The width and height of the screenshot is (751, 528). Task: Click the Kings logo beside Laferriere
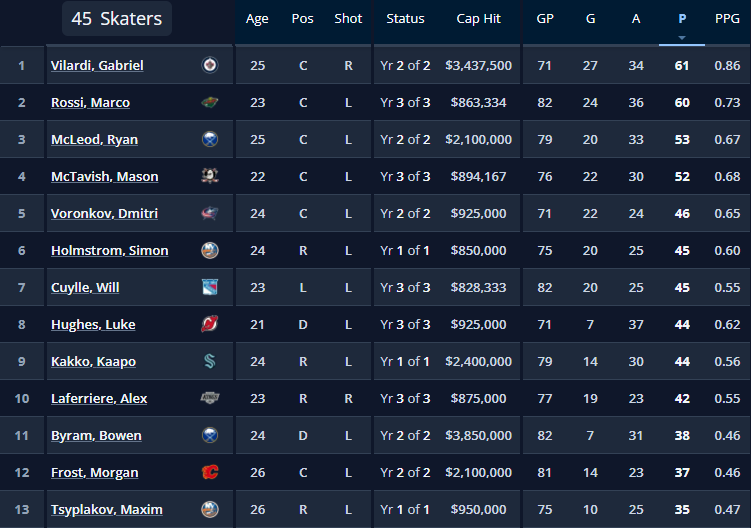pos(210,398)
